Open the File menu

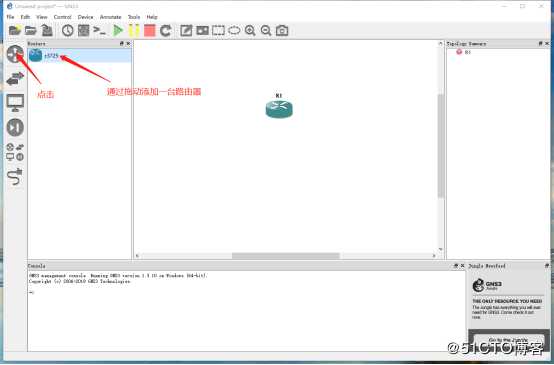(10, 17)
